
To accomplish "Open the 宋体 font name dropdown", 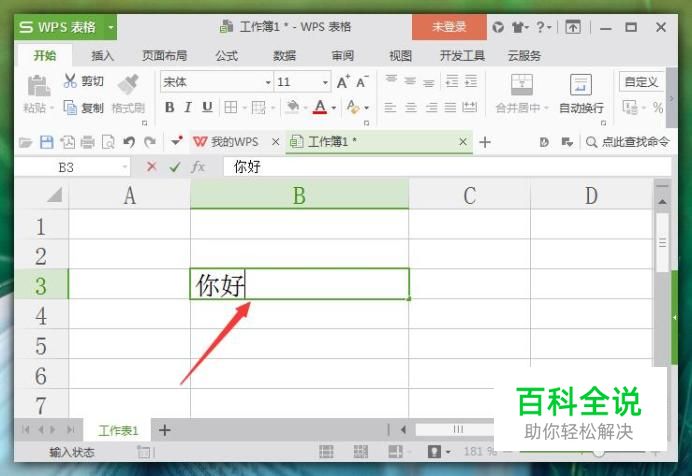I will tap(268, 82).
